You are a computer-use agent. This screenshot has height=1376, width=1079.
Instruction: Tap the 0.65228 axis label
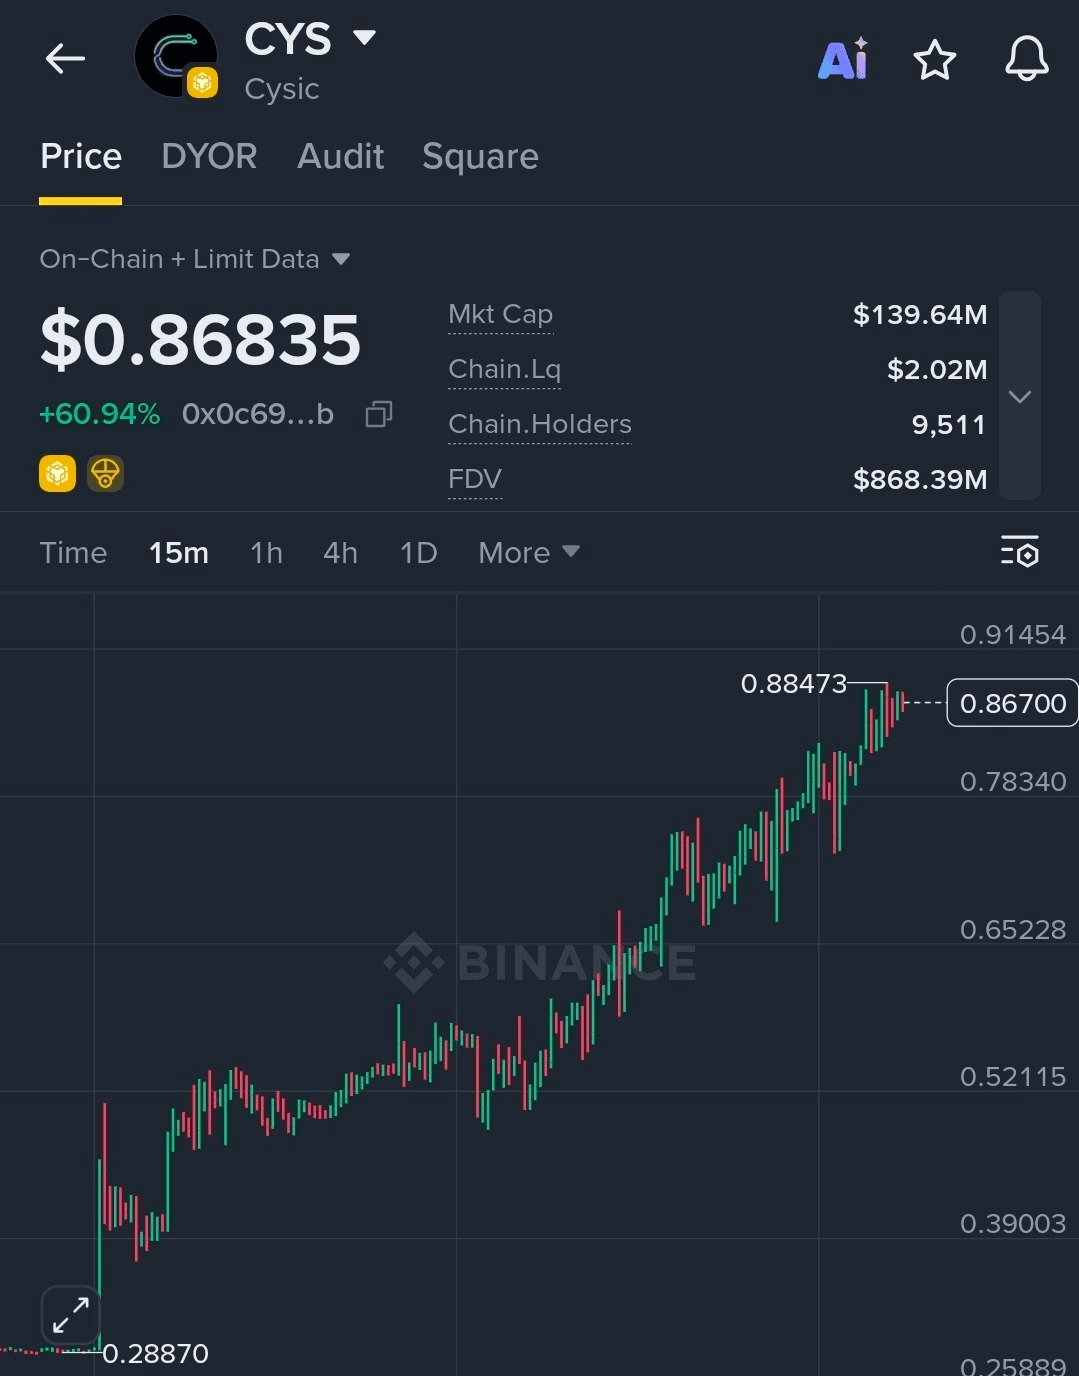(x=1013, y=930)
